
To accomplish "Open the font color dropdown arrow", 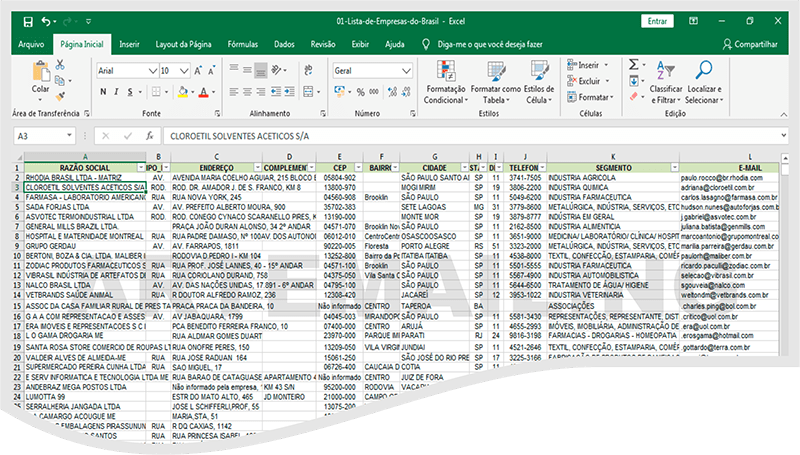I will (213, 92).
